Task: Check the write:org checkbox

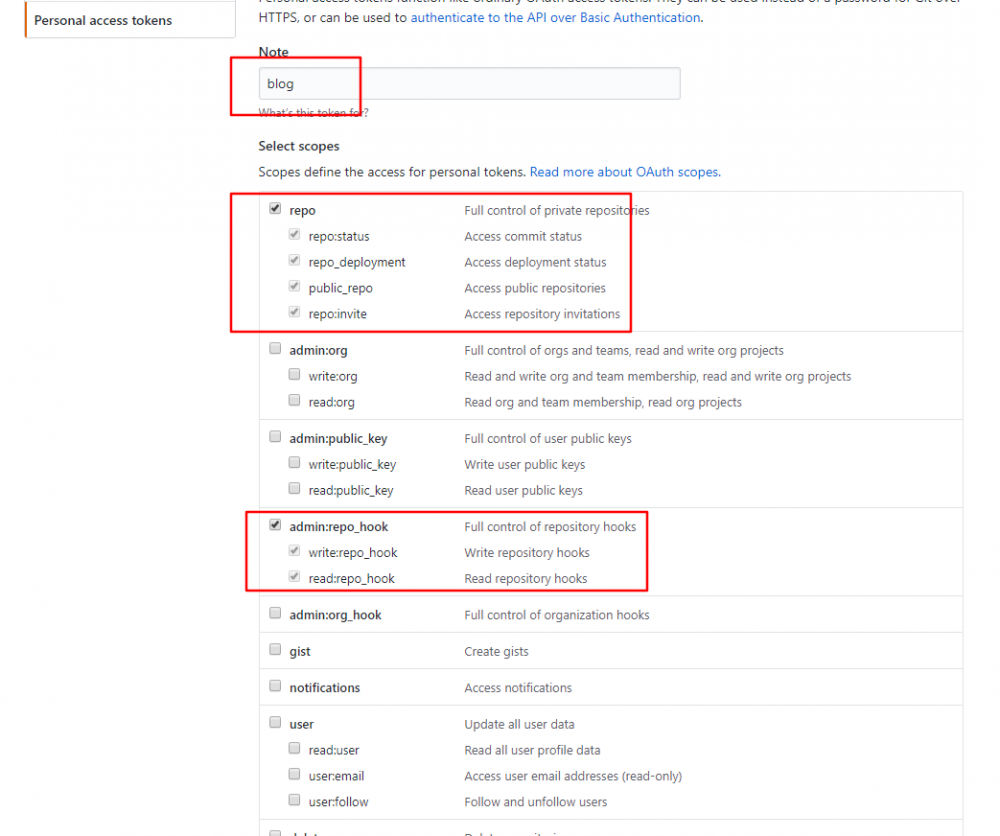Action: [294, 374]
